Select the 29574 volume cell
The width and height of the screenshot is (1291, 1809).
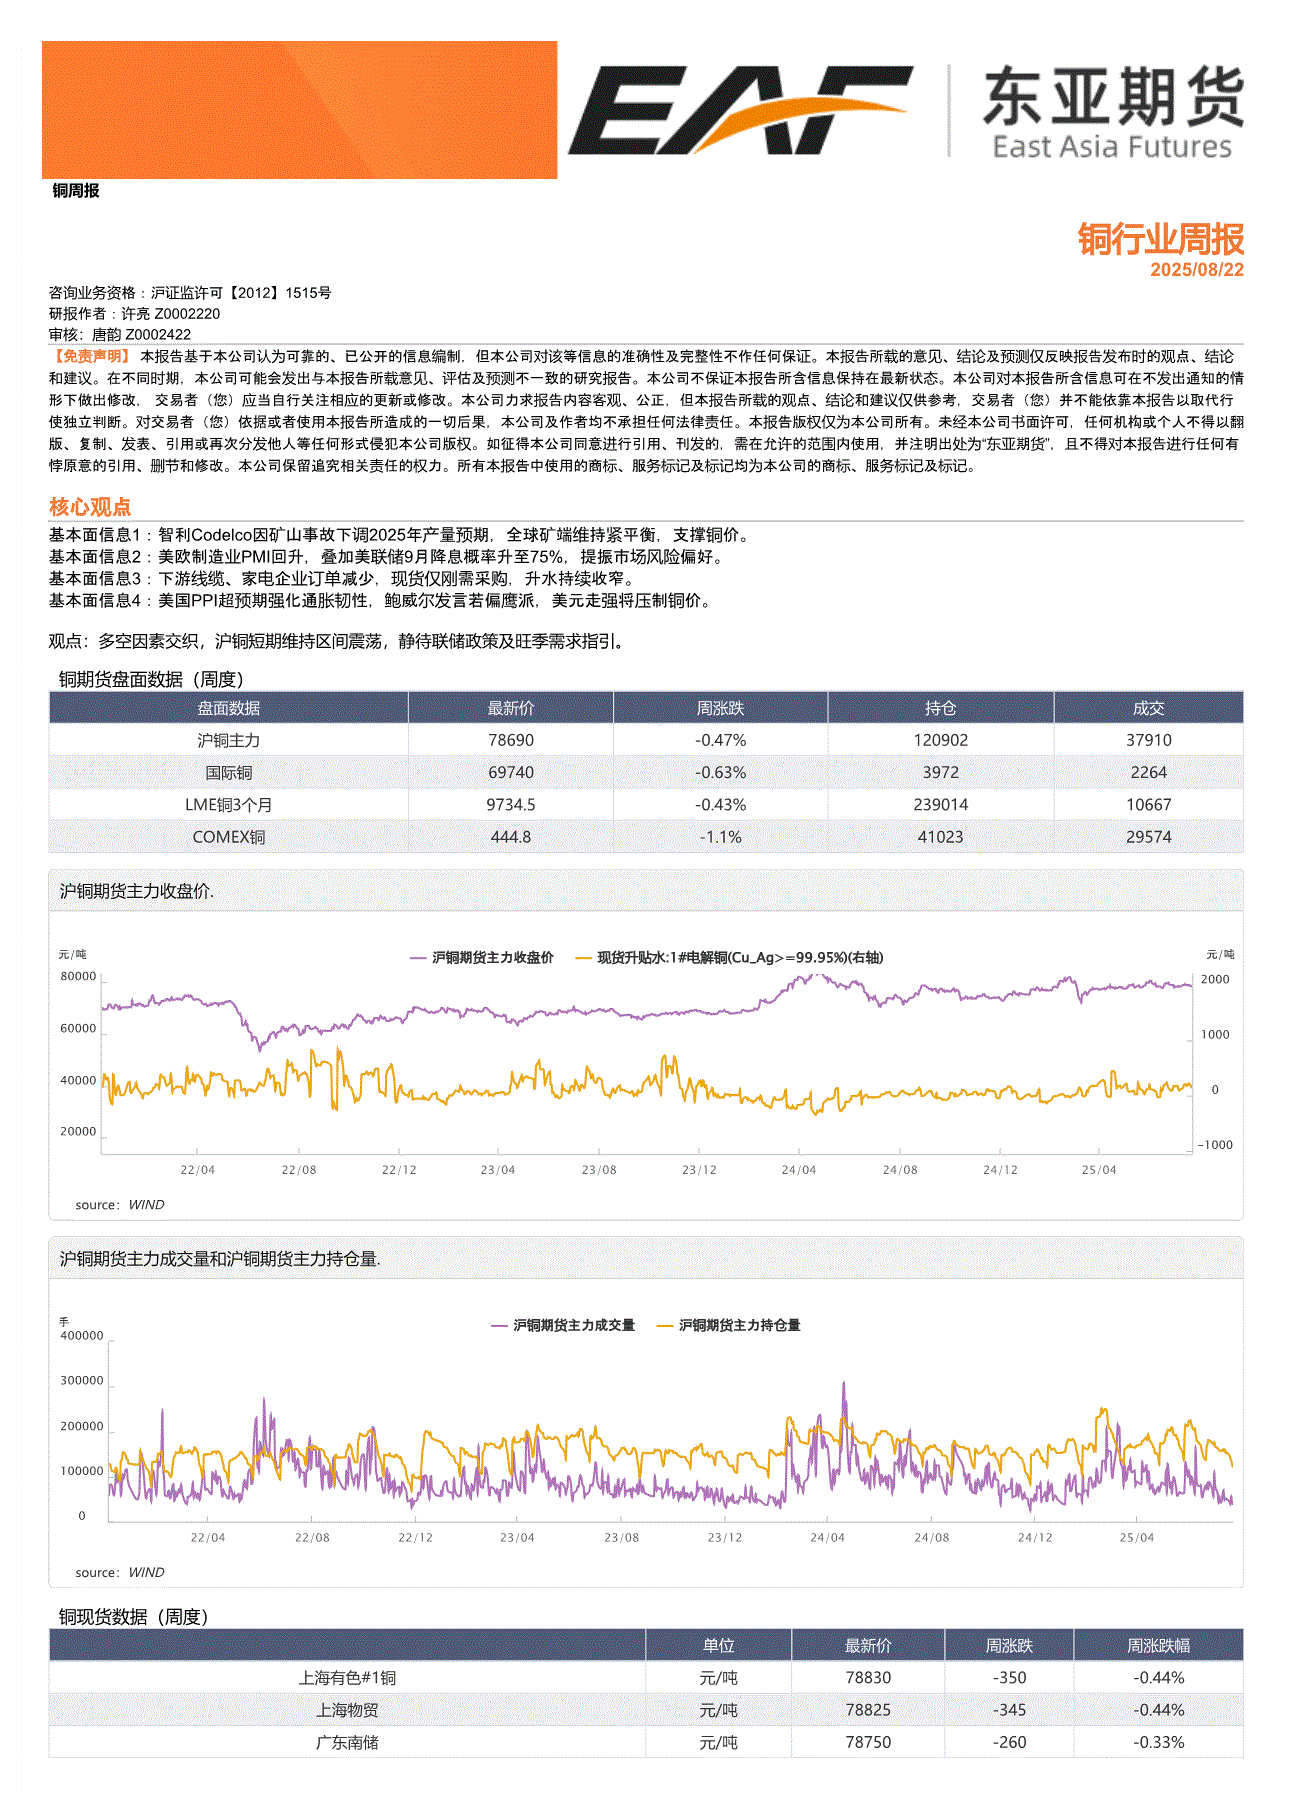(1149, 837)
